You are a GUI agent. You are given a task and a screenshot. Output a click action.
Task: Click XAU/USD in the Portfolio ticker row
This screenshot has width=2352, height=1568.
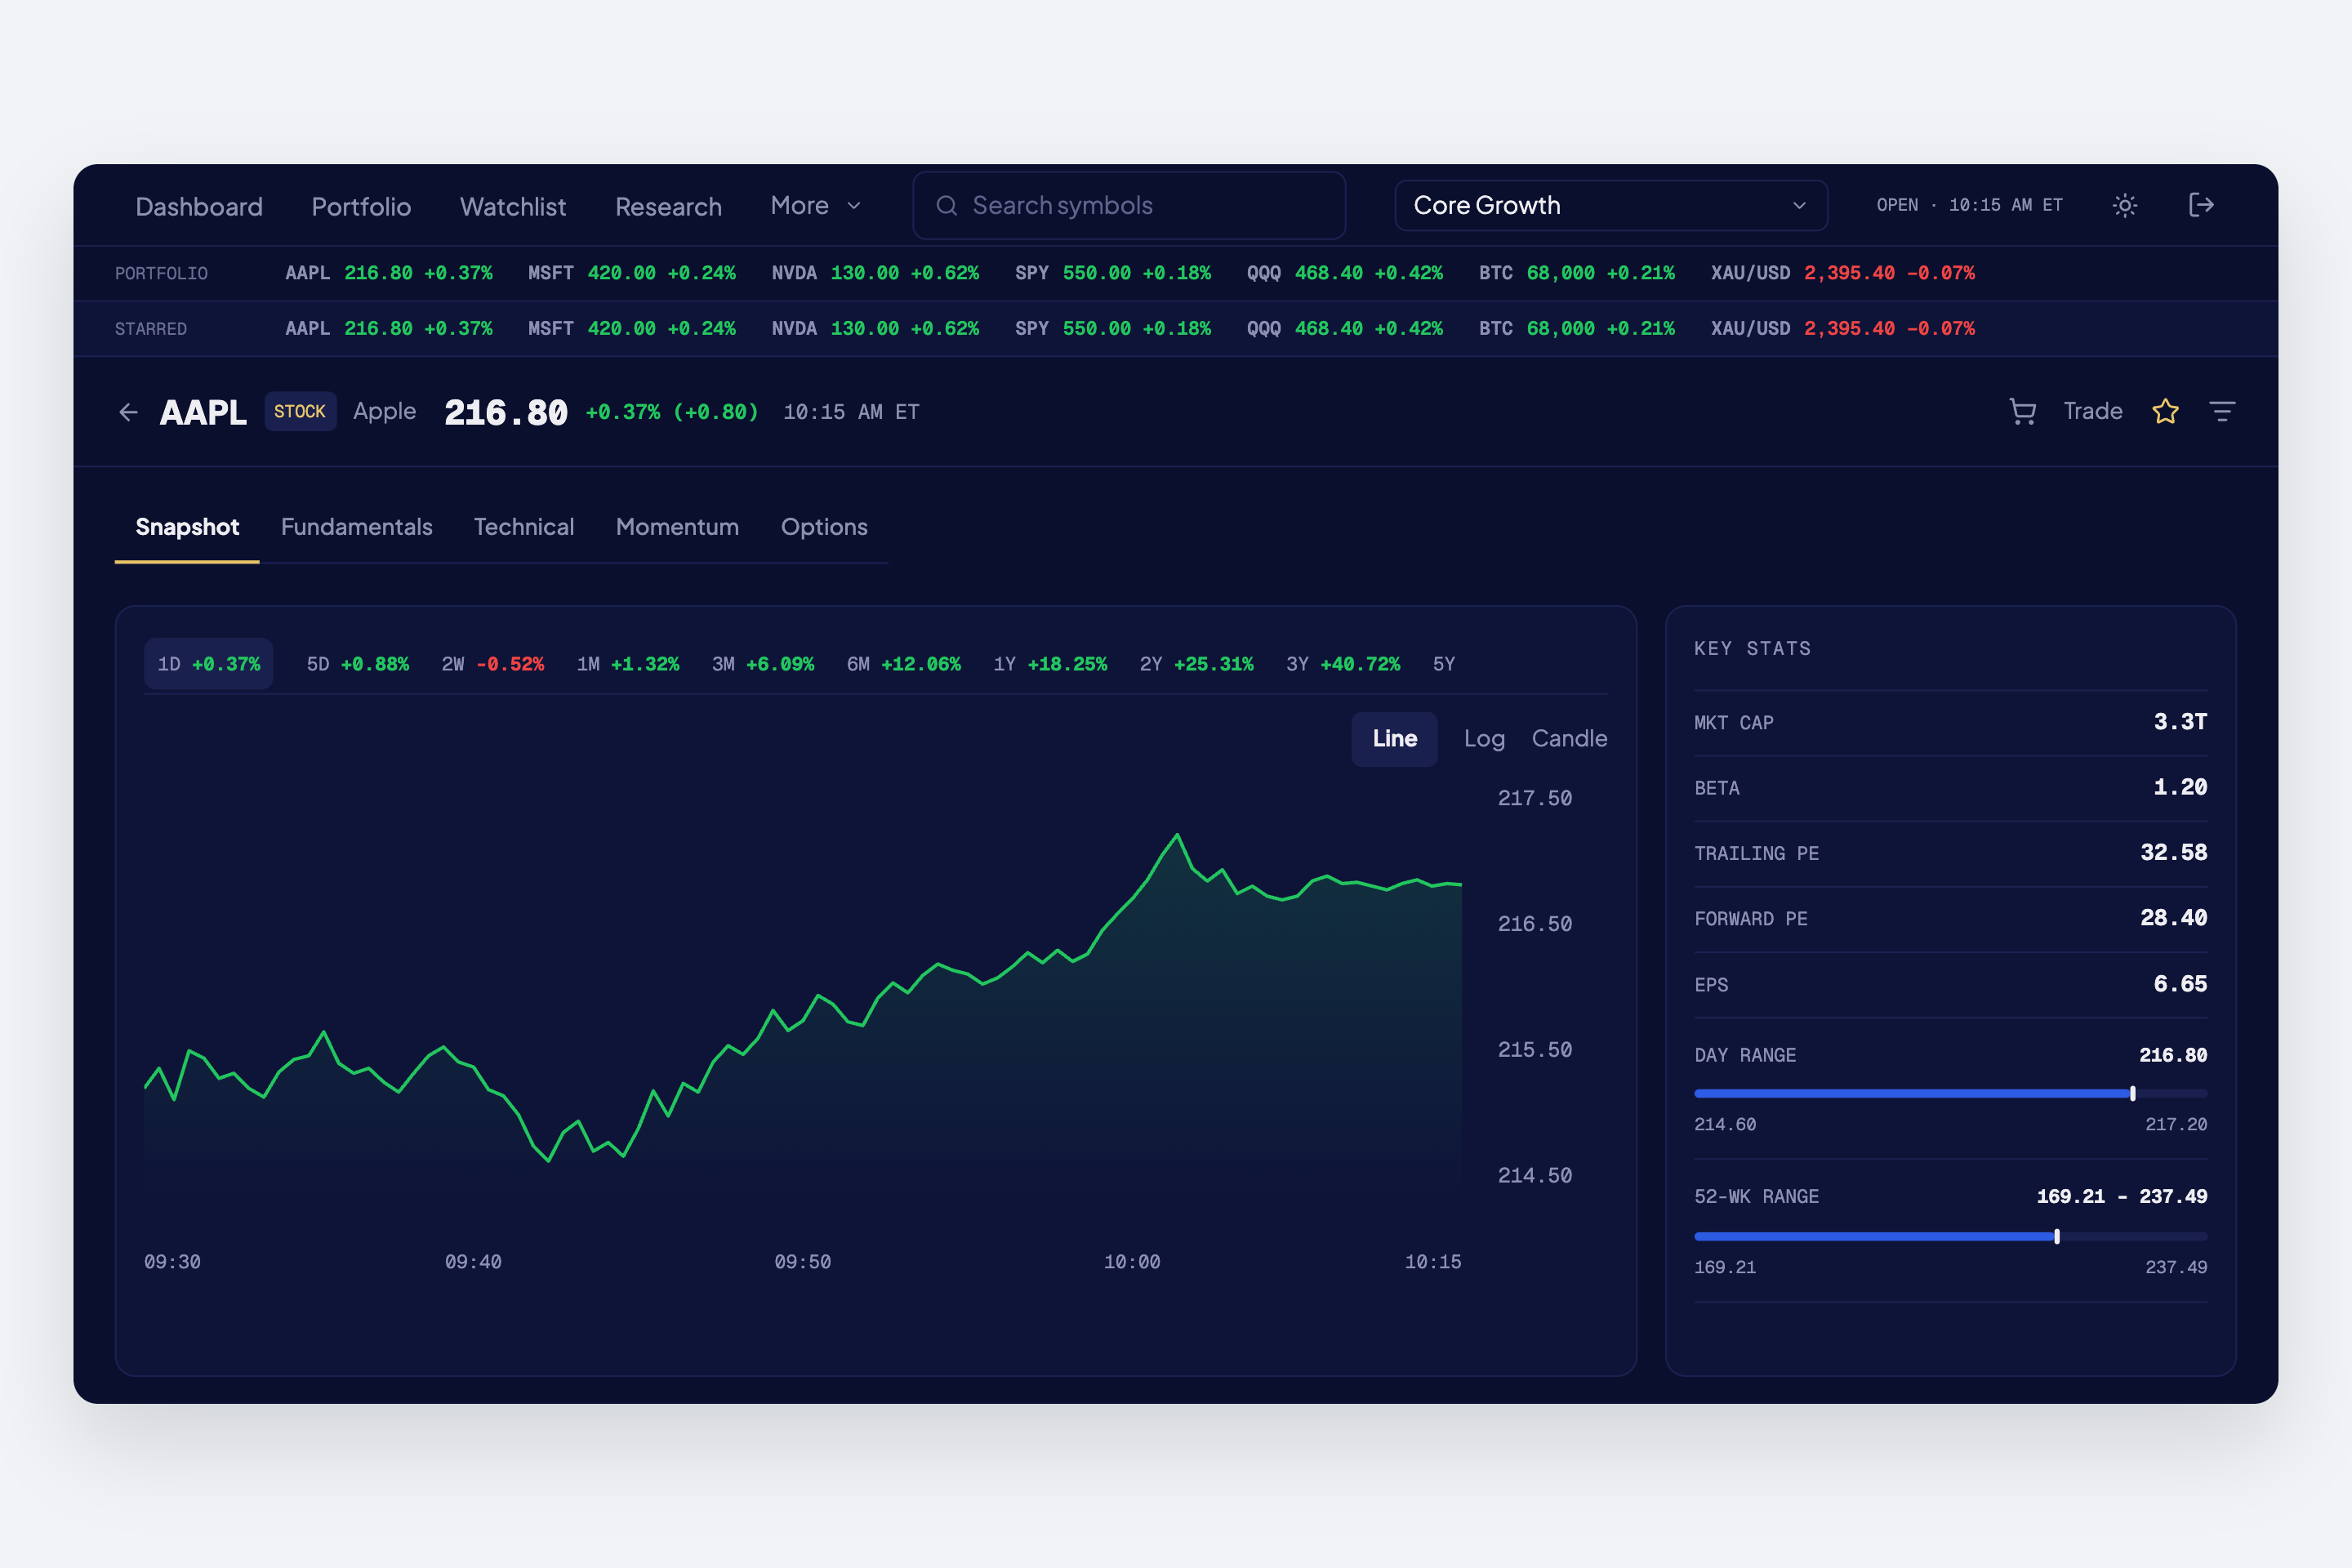point(1843,273)
